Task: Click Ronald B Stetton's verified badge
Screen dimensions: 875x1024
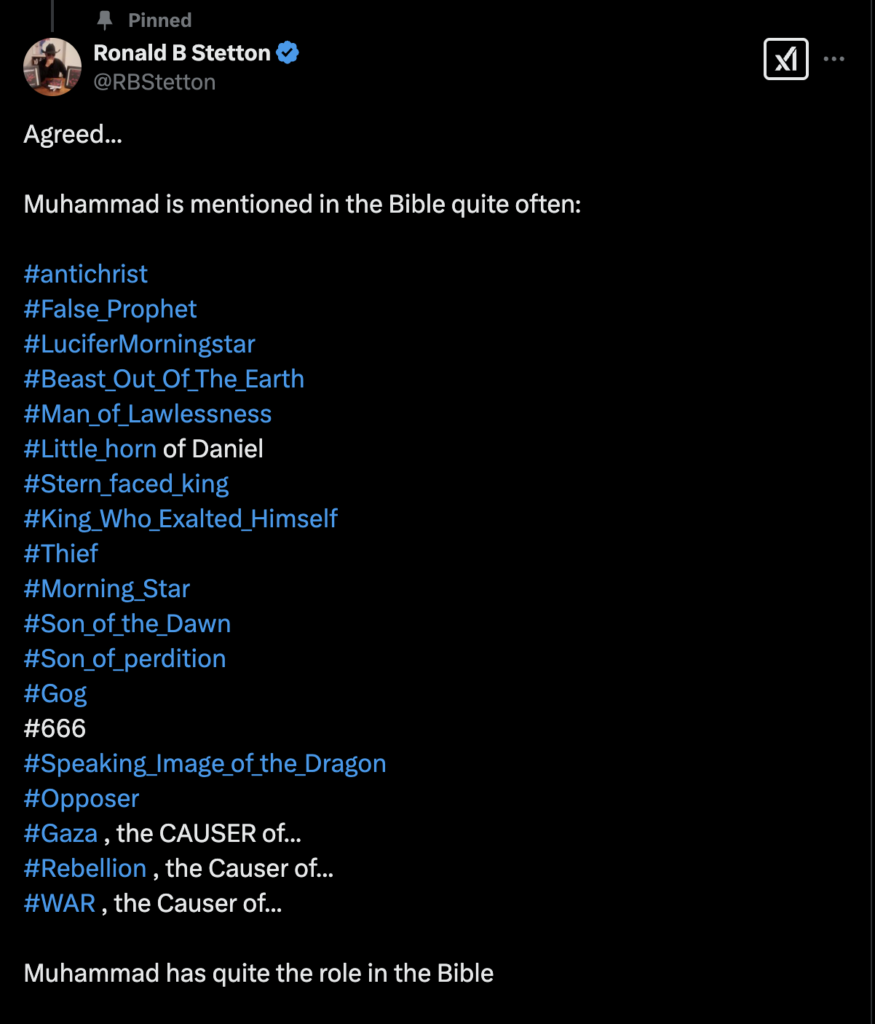Action: [288, 53]
